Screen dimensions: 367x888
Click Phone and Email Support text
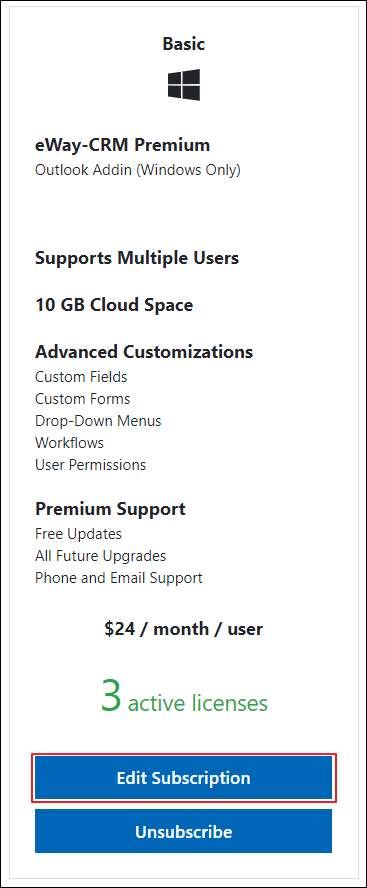119,578
